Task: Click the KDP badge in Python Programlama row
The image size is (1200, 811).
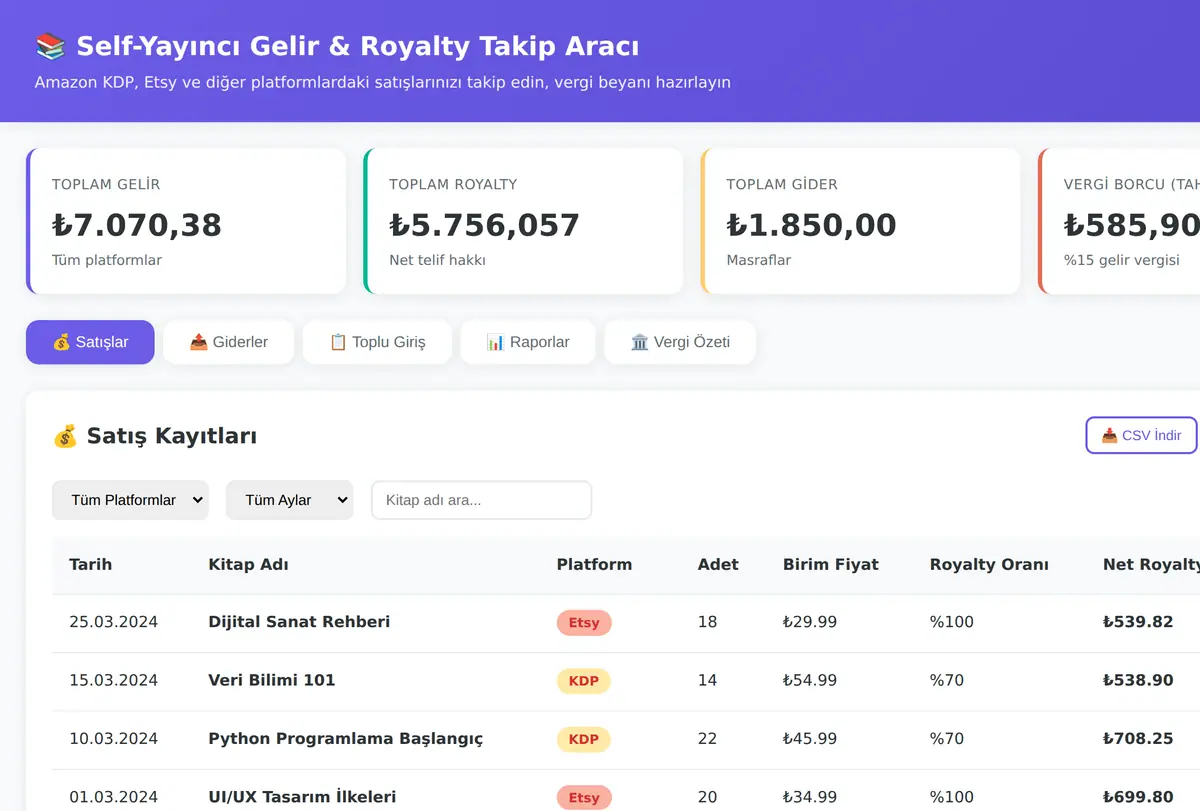Action: coord(583,740)
